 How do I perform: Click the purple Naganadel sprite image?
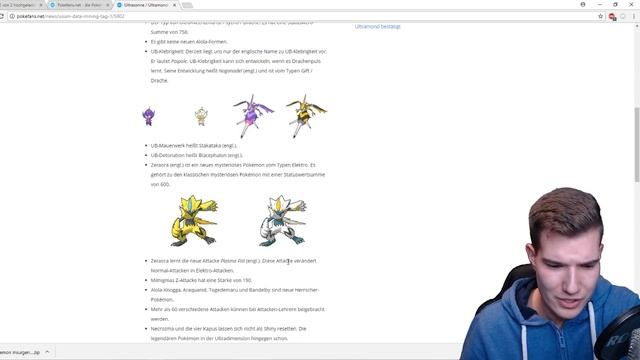253,116
